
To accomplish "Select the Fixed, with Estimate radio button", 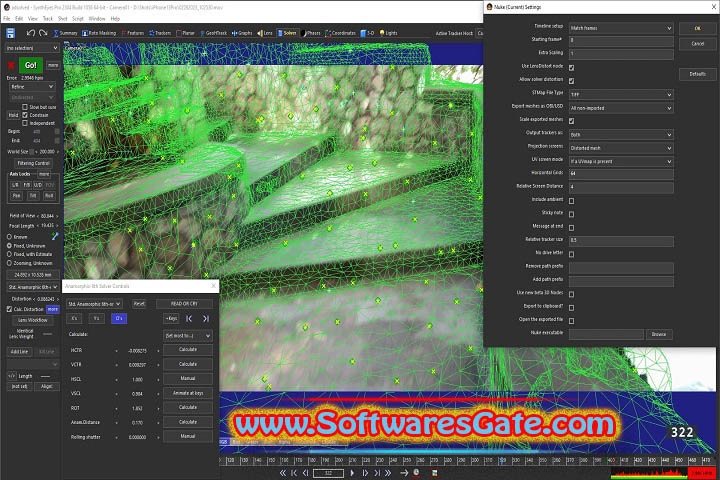I will tap(9, 254).
